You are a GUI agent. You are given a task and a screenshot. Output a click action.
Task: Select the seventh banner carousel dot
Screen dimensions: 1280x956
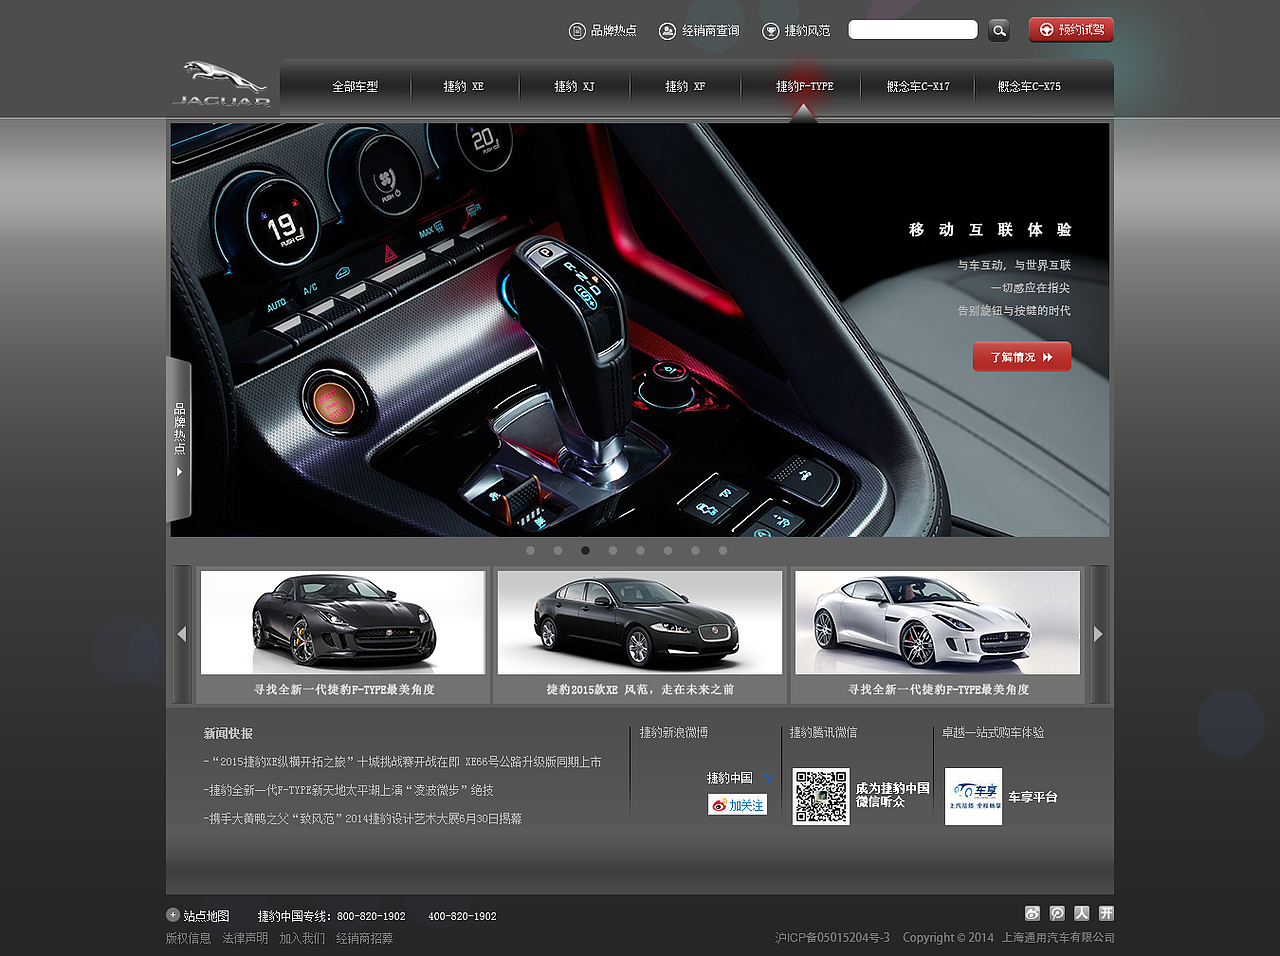tap(695, 550)
